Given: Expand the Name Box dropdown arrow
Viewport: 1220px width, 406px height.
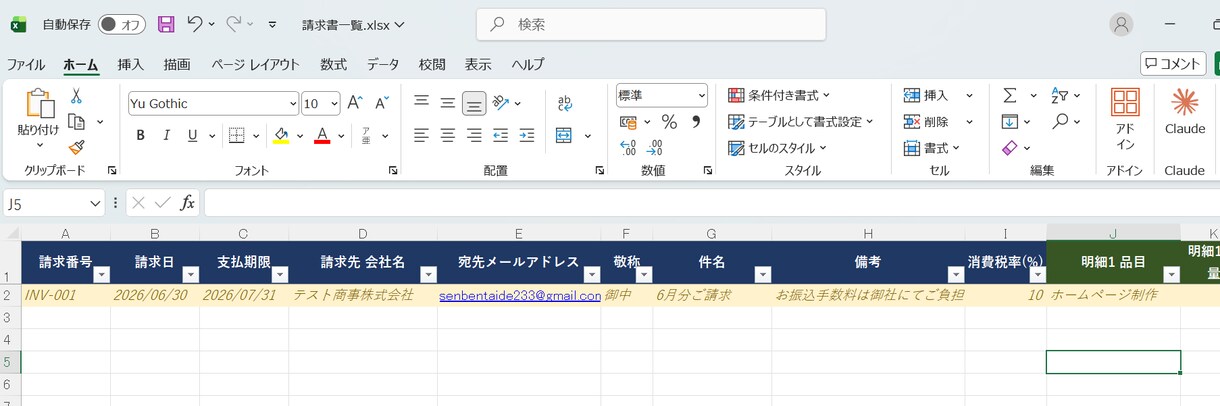Looking at the screenshot, I should [x=95, y=203].
